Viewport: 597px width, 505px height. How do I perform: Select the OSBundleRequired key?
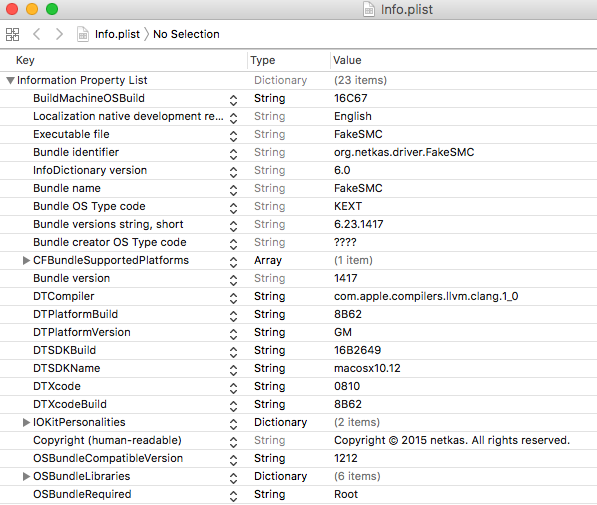pyautogui.click(x=82, y=494)
